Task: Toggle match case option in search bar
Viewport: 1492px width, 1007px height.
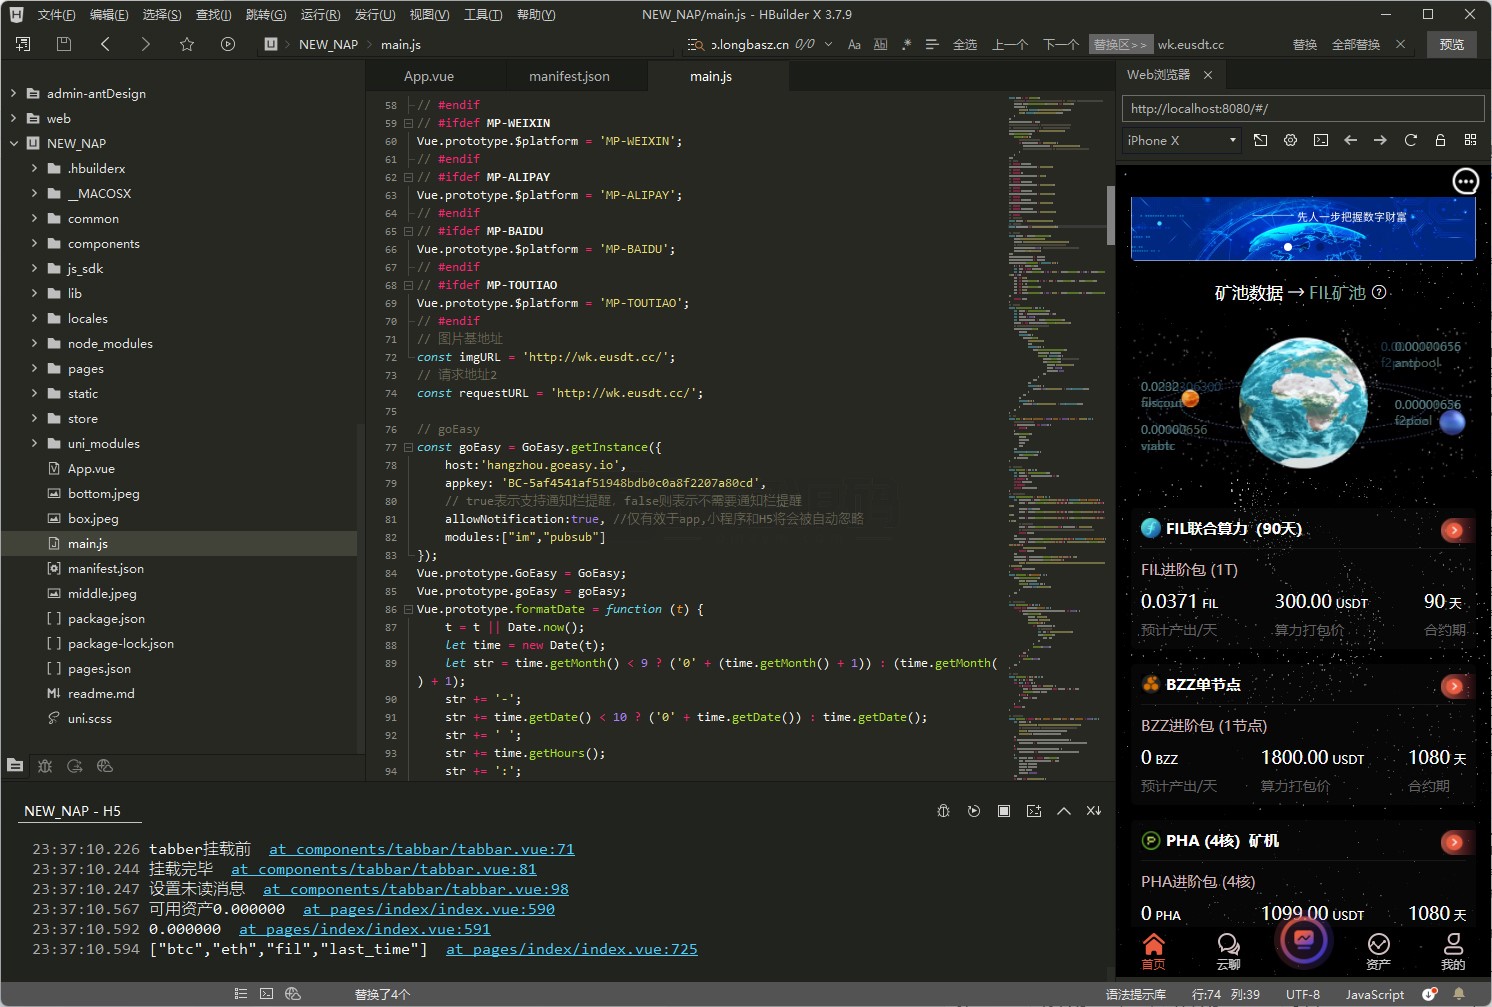Action: [854, 44]
